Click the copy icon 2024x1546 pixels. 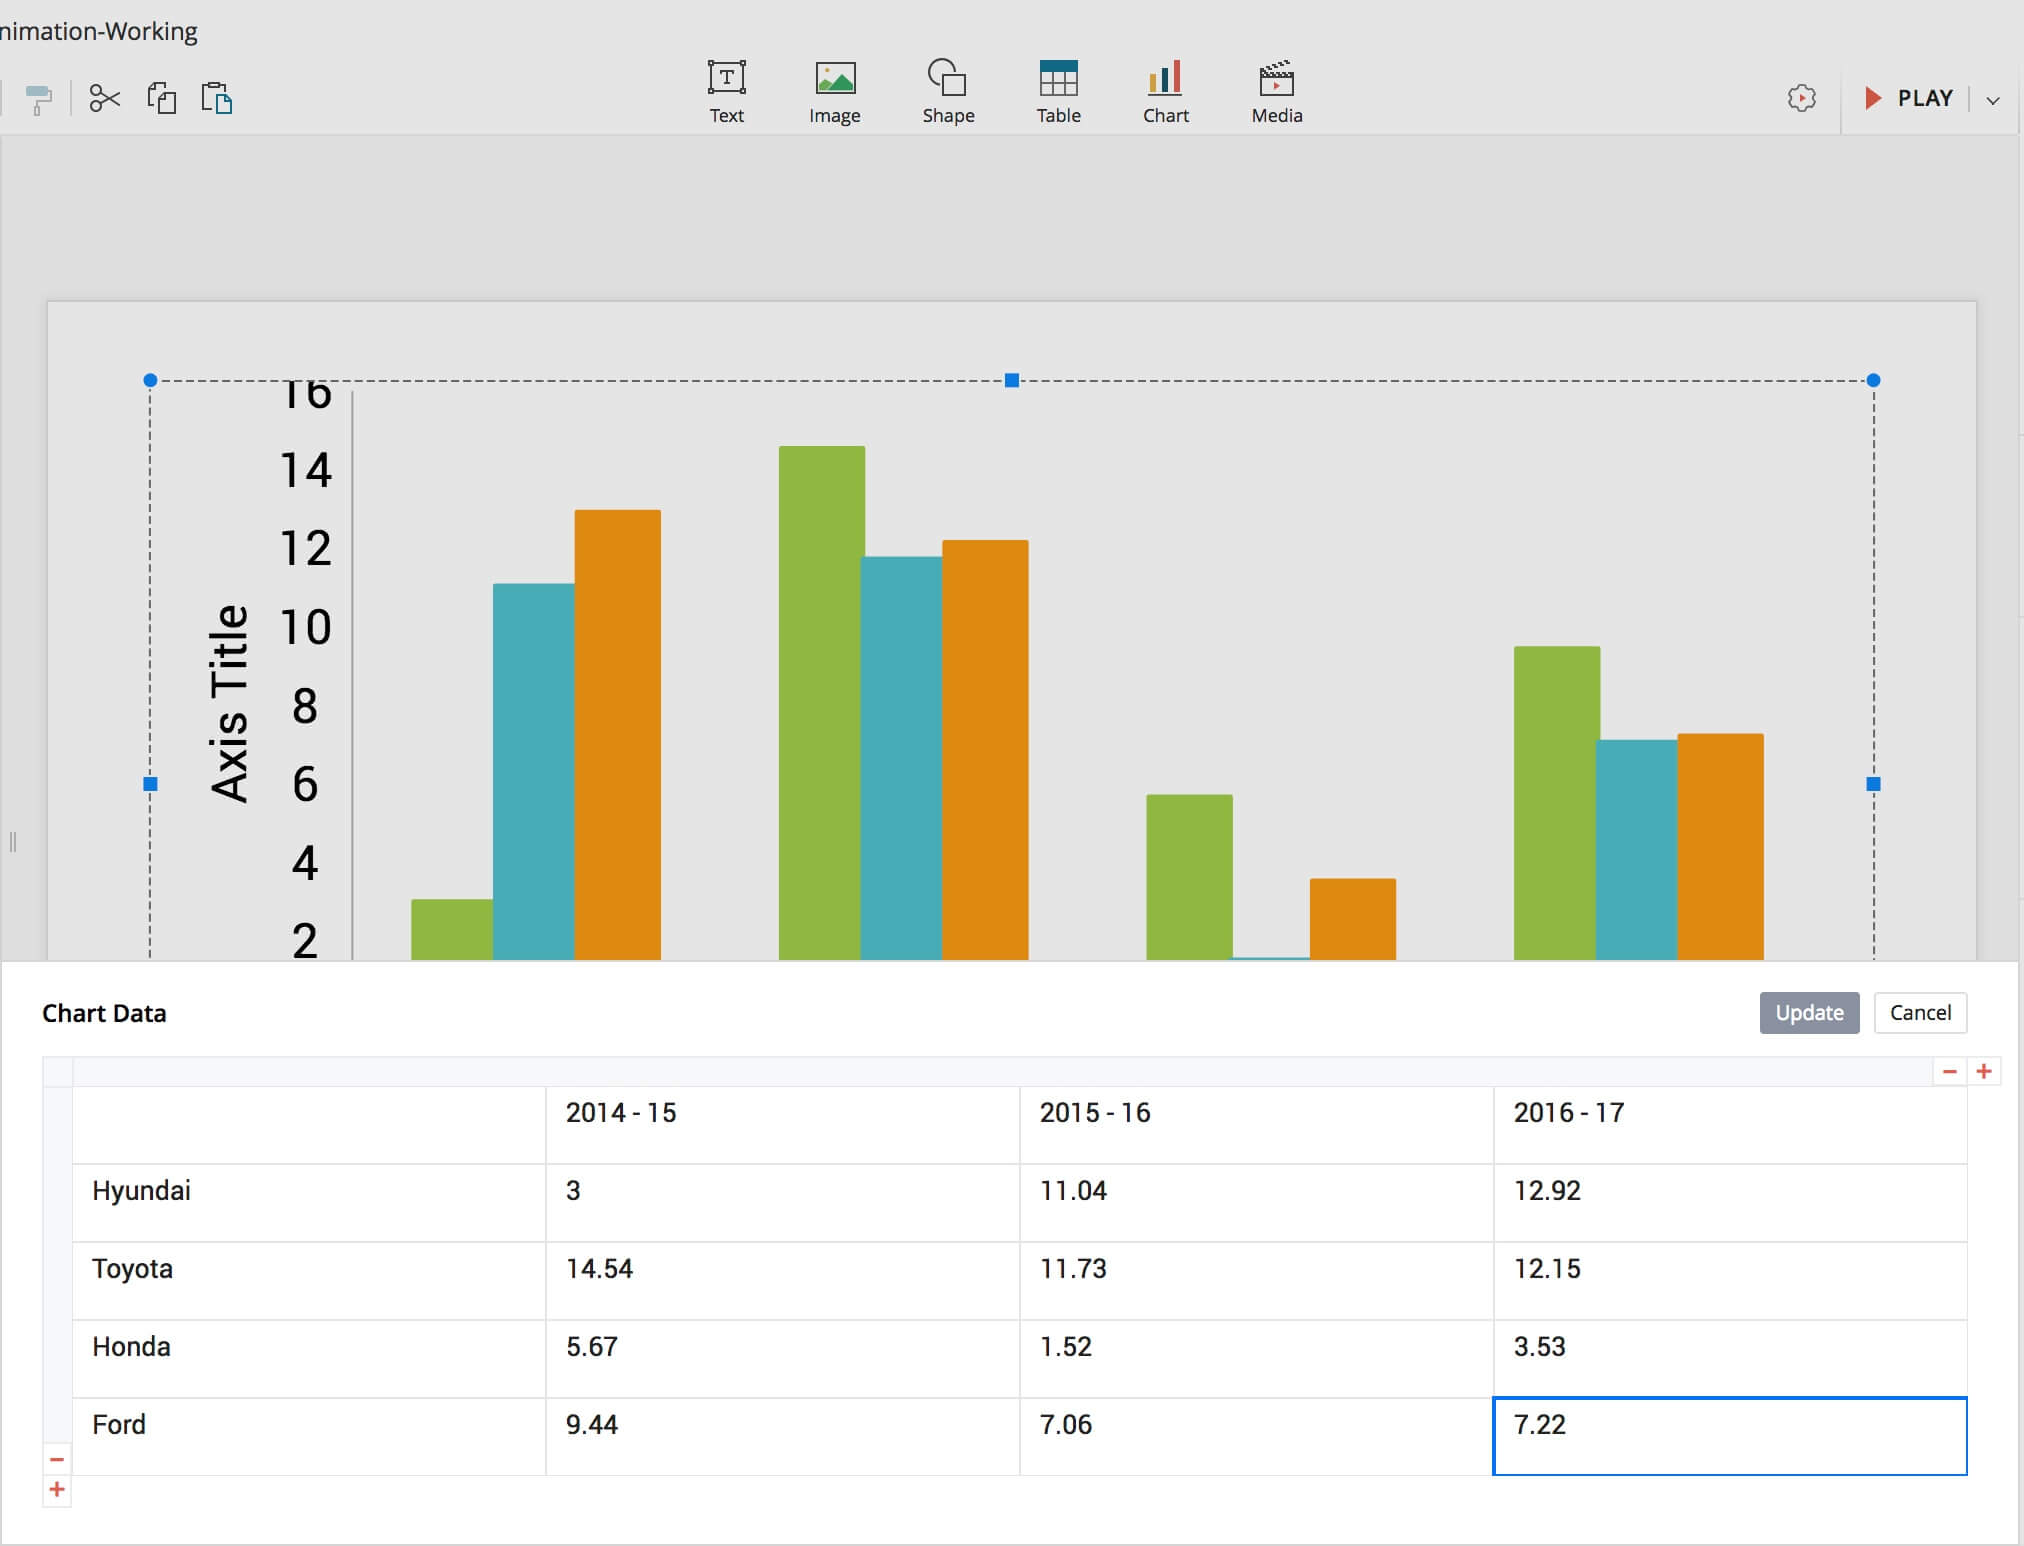(162, 98)
